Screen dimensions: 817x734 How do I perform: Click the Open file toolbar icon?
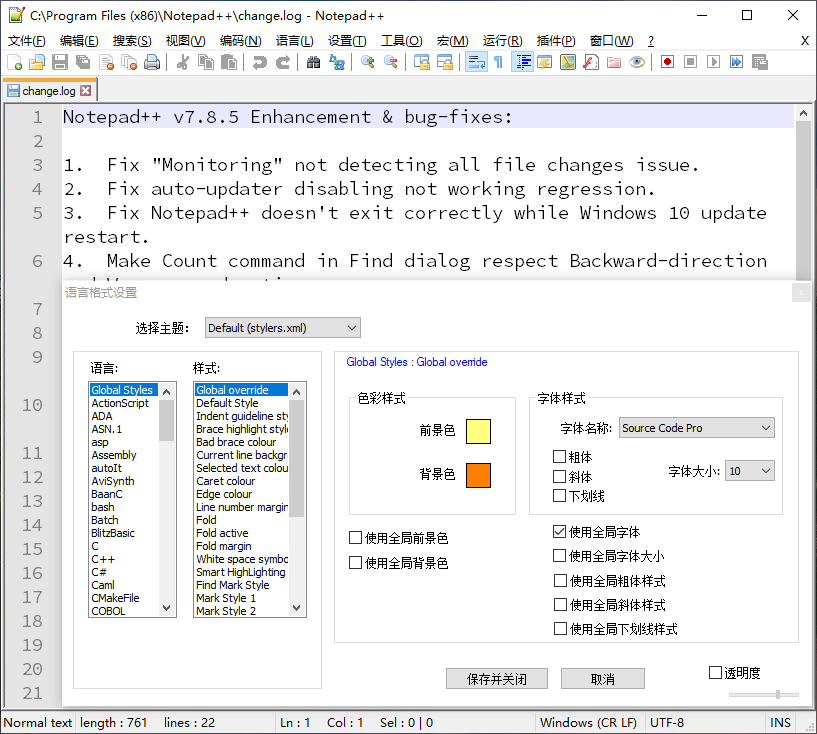[36, 63]
